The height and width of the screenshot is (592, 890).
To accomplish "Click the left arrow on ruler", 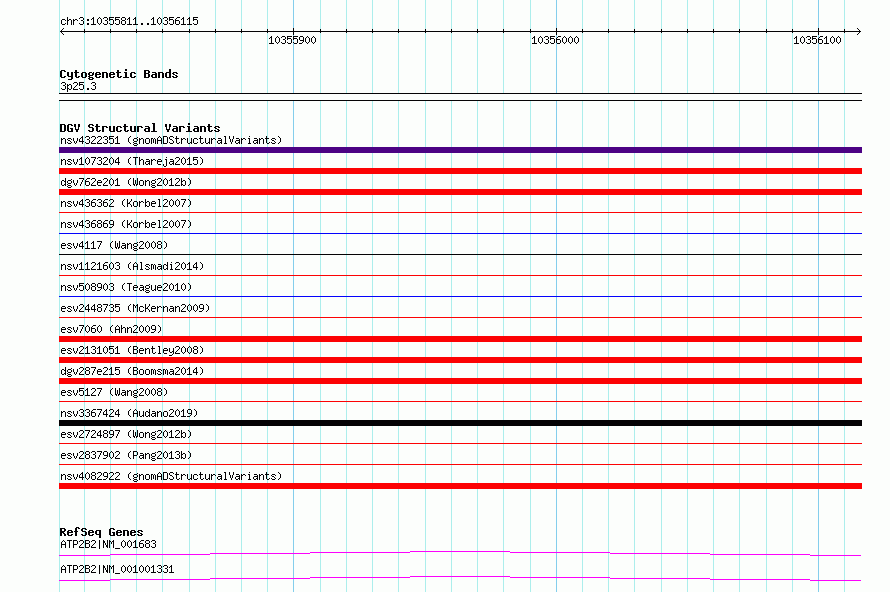I will [x=62, y=31].
